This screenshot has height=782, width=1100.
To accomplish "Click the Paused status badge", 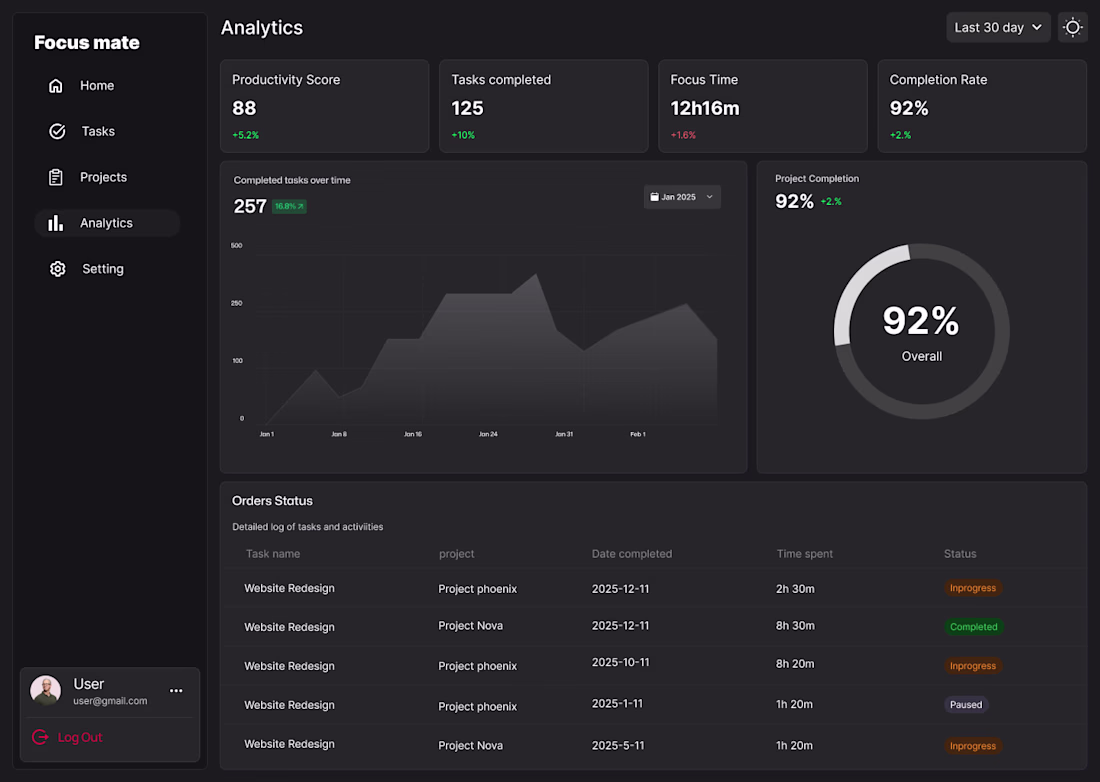I will pos(966,705).
